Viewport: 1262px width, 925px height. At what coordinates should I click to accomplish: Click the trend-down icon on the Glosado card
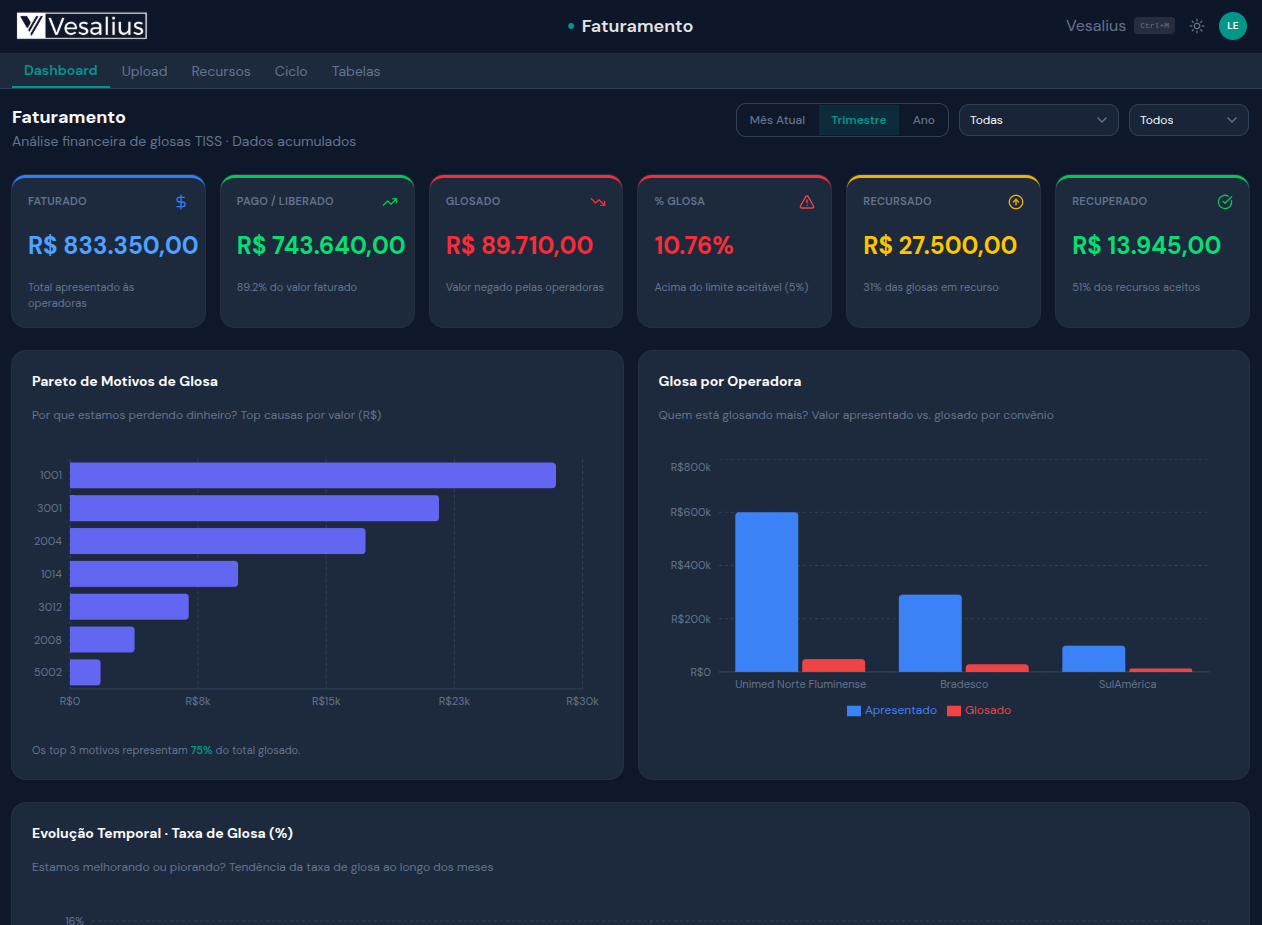(x=598, y=201)
